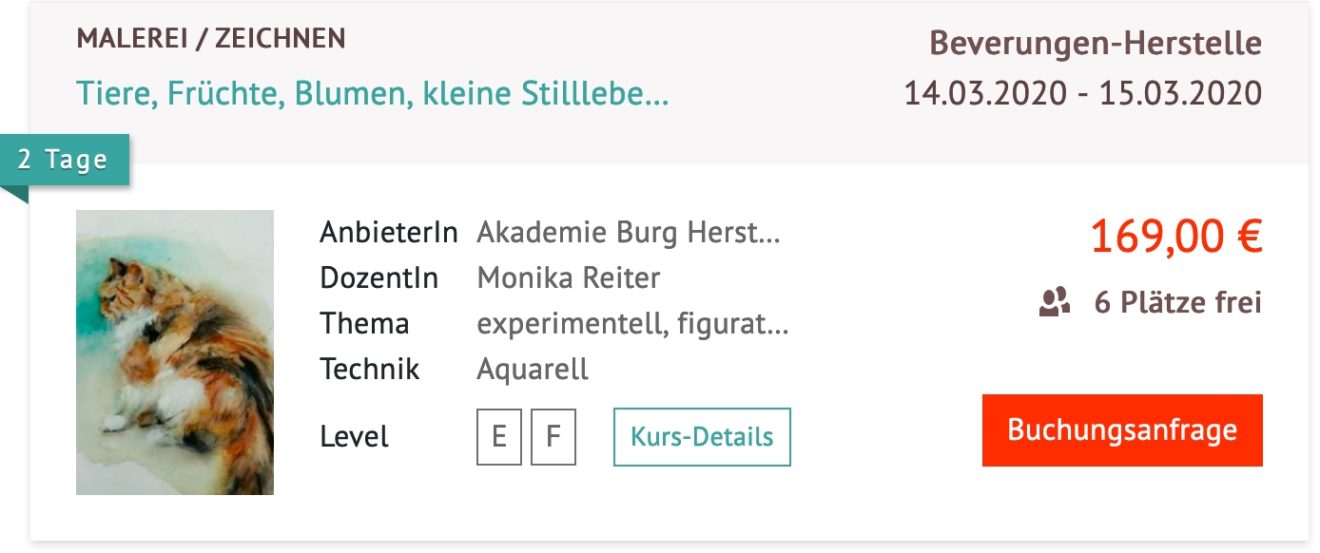The width and height of the screenshot is (1320, 553).
Task: Click the Aquarell technique value
Action: (x=532, y=369)
